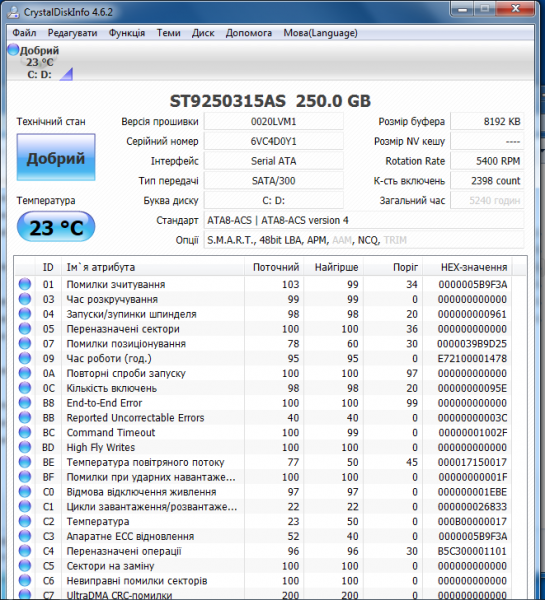Click the blue Добрий health status button

56,157
